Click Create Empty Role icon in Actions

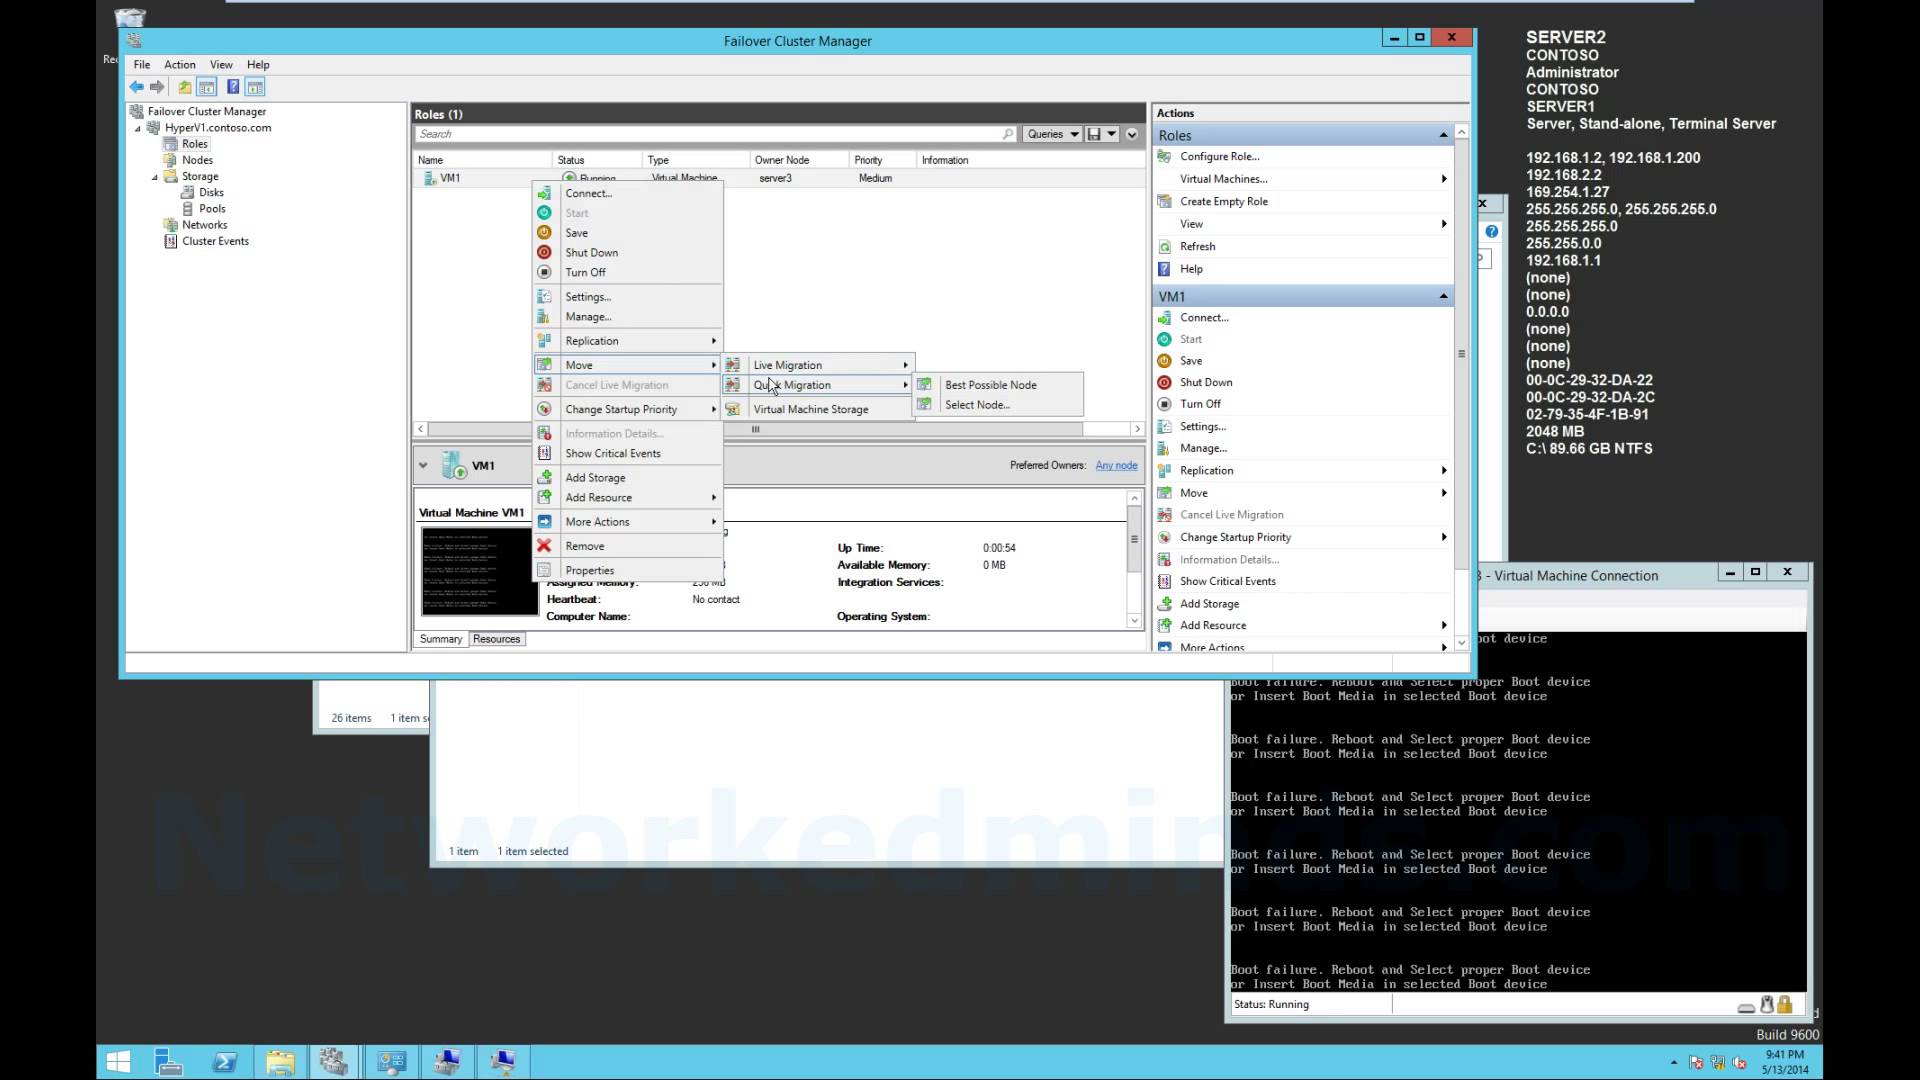click(x=1164, y=201)
